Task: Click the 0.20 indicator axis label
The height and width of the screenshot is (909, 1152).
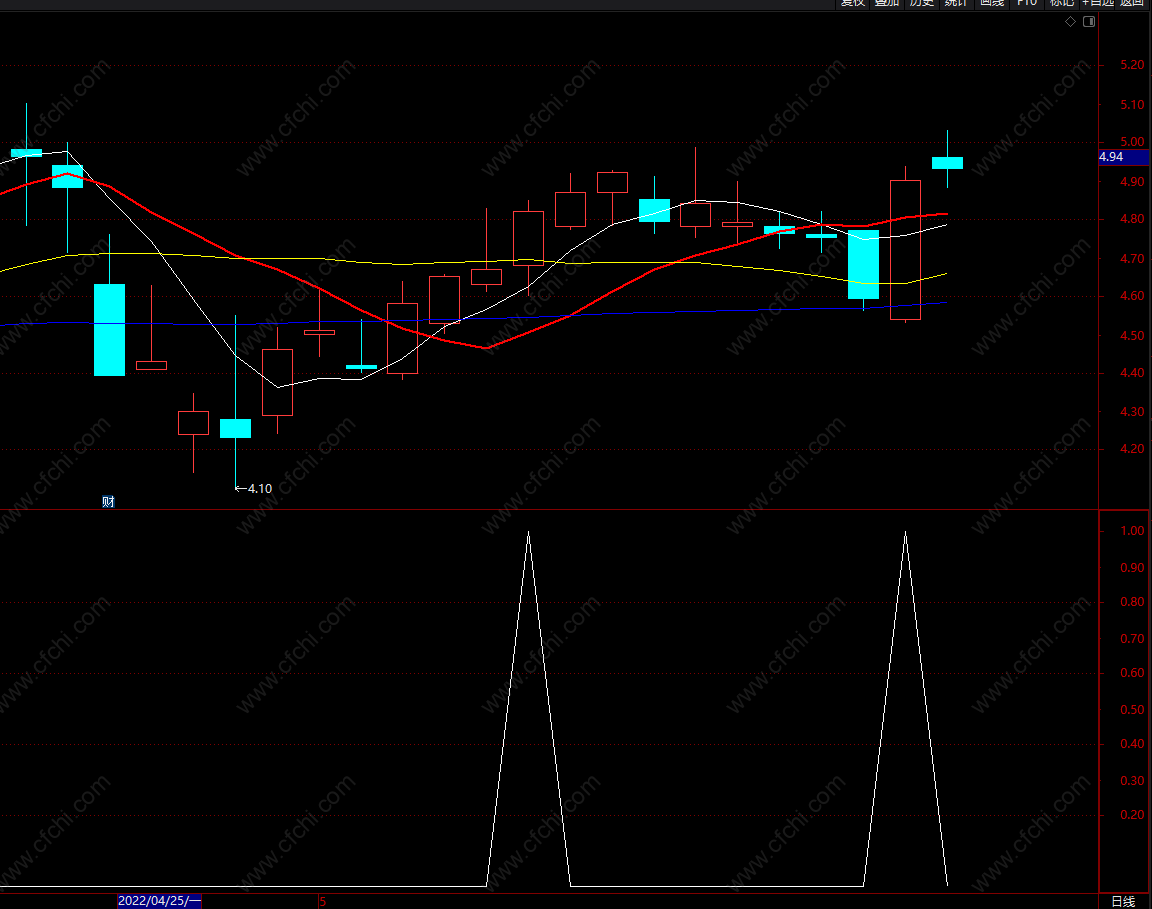Action: pos(1132,815)
